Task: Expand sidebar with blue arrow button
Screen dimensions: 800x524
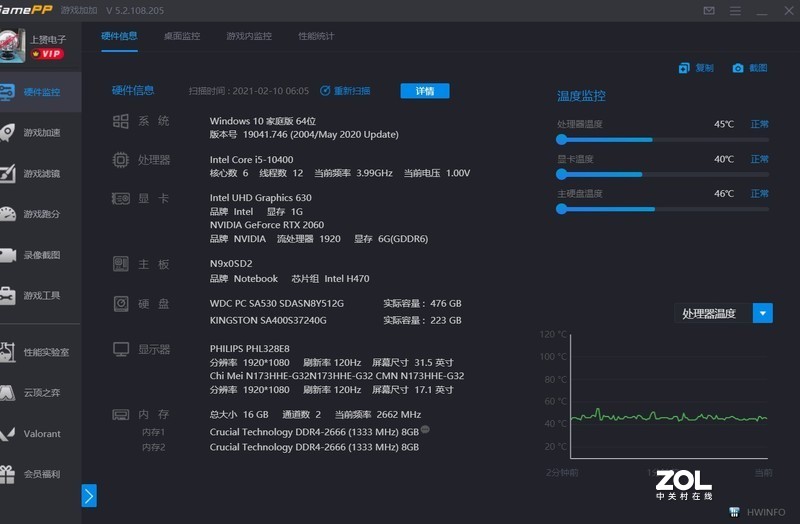Action: [89, 495]
